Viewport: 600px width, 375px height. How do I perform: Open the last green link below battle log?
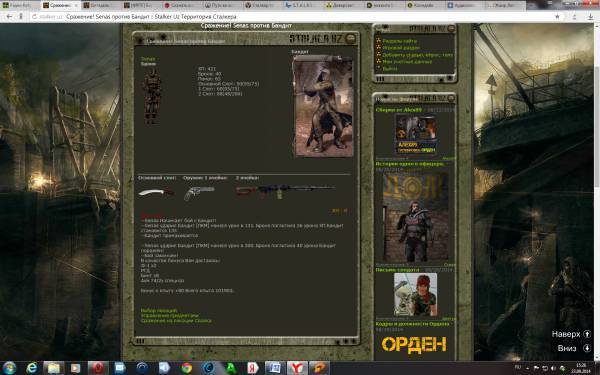coord(176,321)
